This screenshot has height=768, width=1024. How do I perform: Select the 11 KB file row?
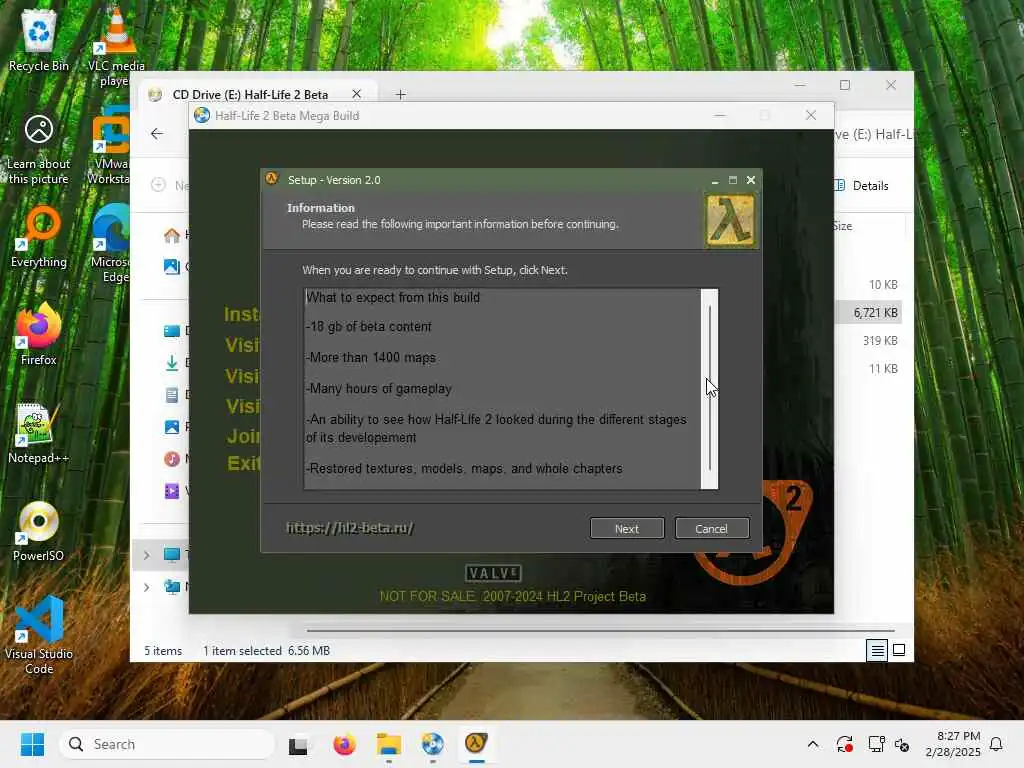click(x=869, y=369)
